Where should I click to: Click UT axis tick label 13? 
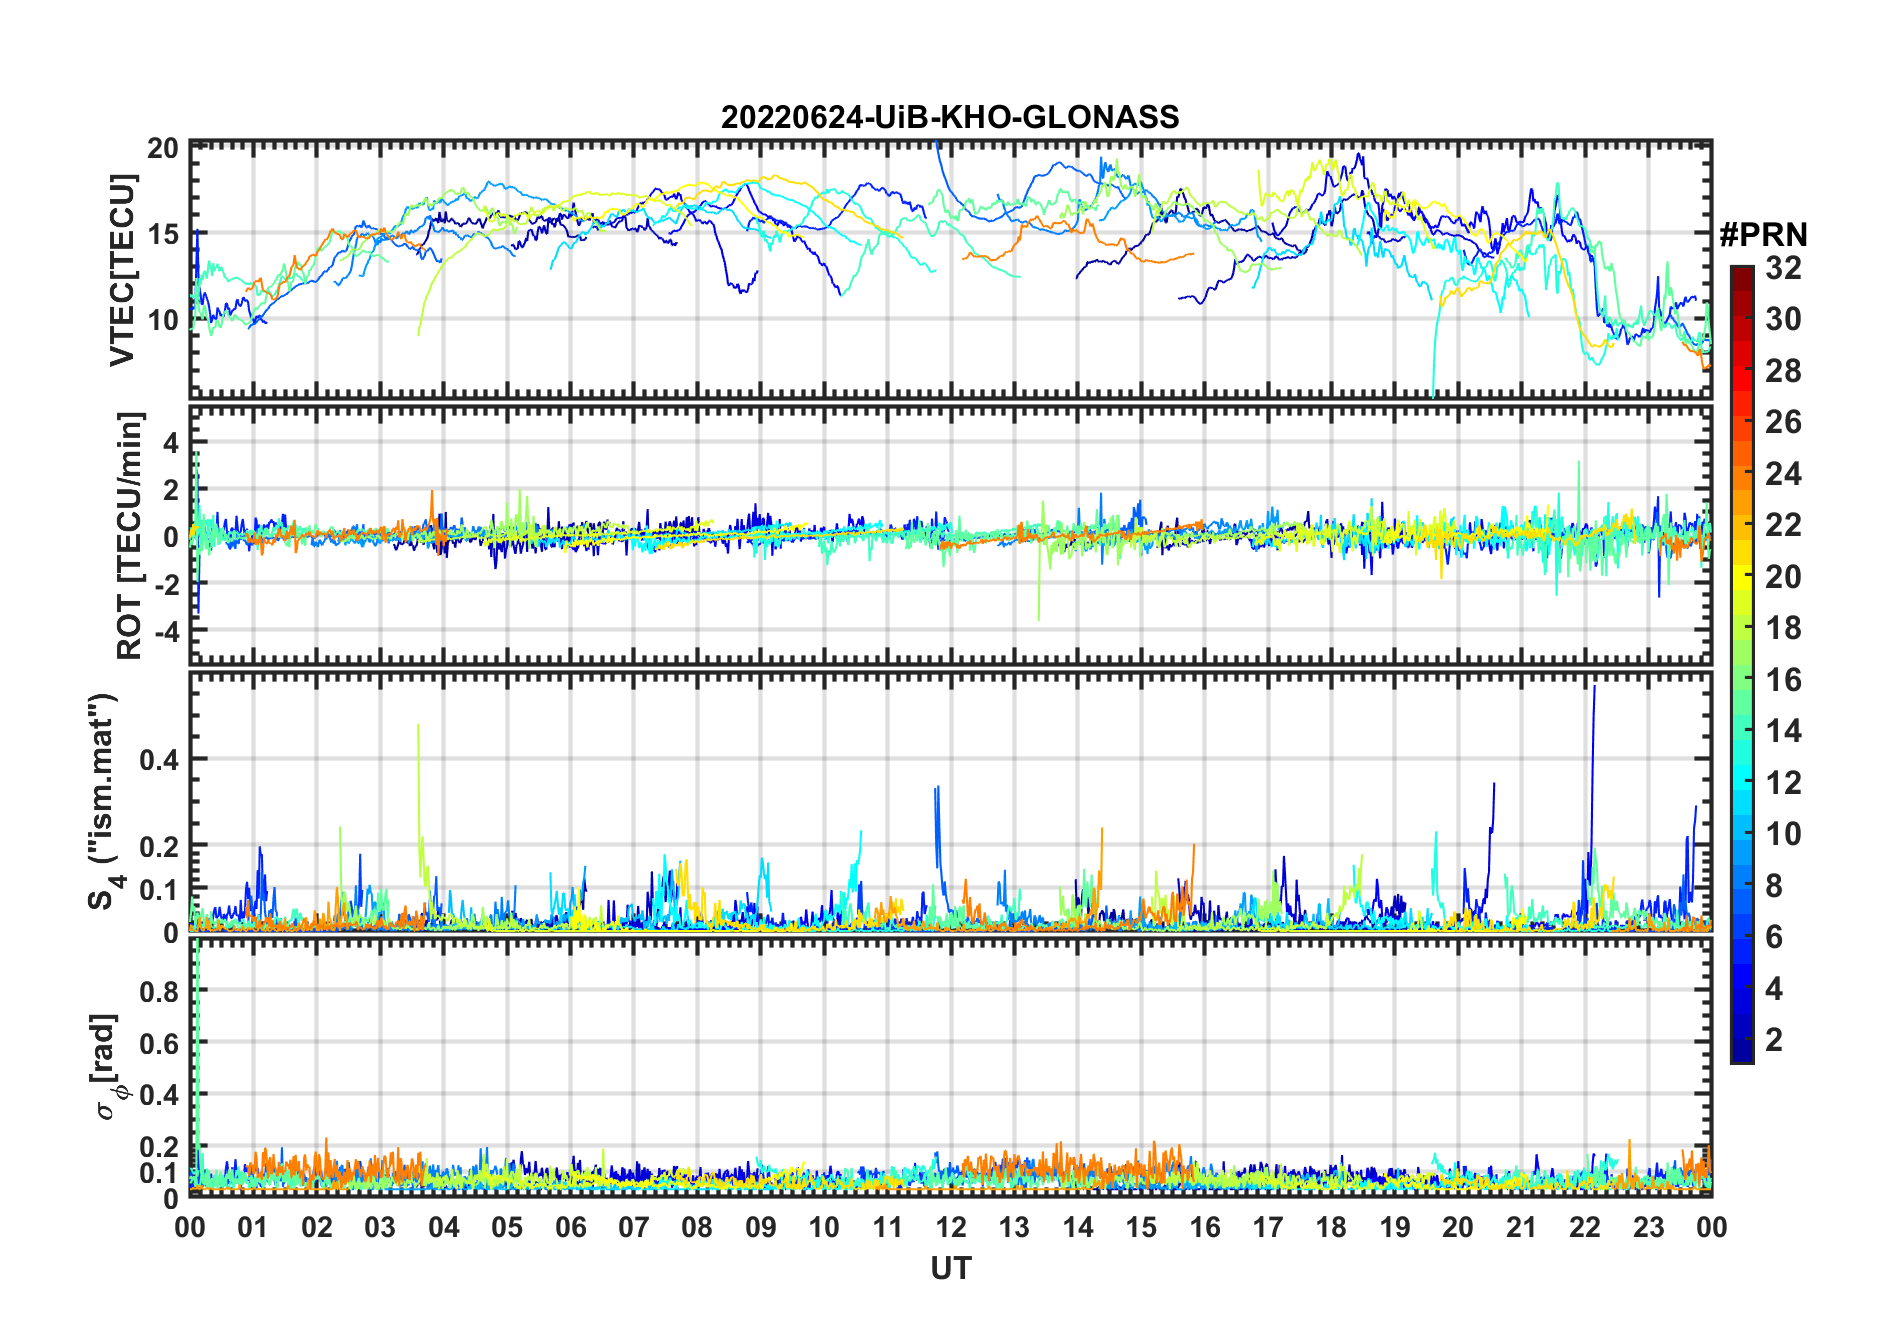point(1014,1227)
